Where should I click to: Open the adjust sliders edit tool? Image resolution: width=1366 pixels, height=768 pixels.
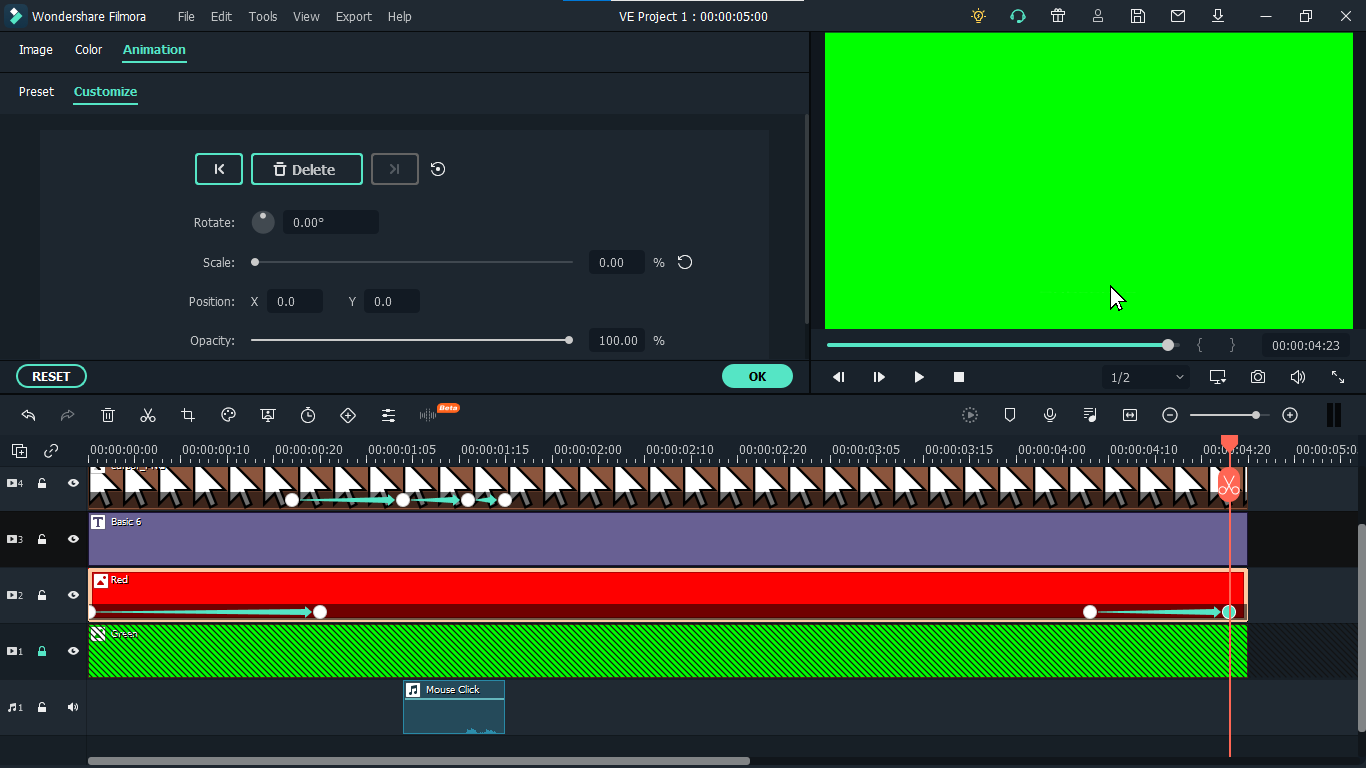388,415
